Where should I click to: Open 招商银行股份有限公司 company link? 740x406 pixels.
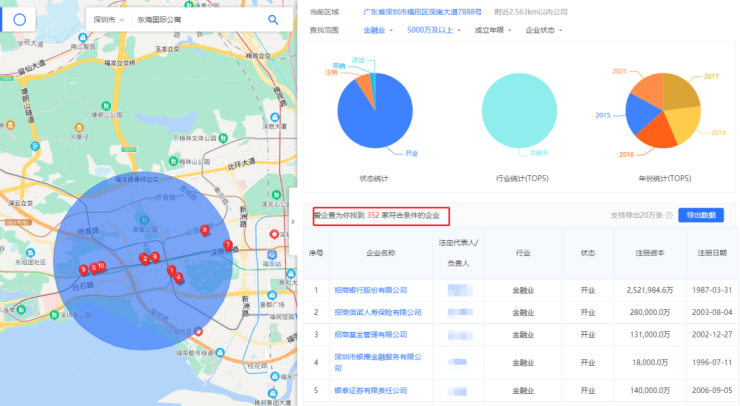[x=370, y=291]
